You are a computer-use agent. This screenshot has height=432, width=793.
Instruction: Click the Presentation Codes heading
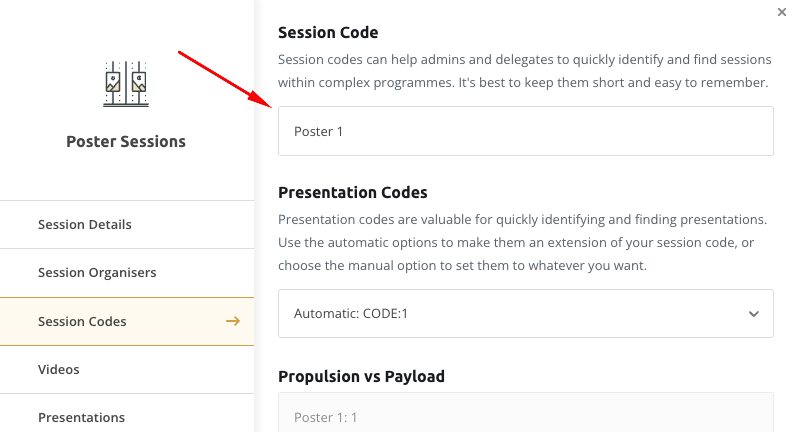point(353,193)
